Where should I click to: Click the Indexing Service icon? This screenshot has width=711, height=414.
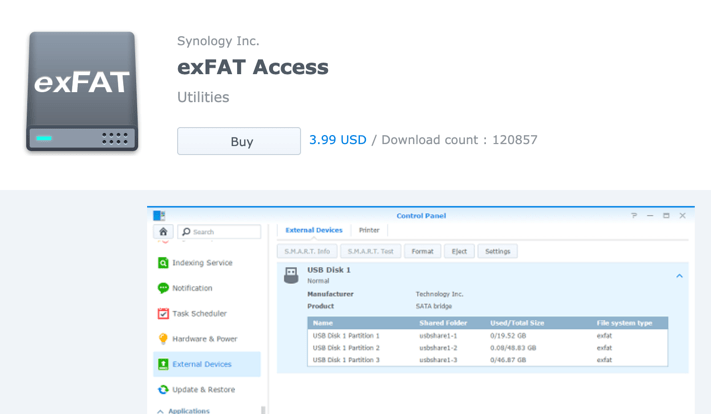pyautogui.click(x=163, y=263)
